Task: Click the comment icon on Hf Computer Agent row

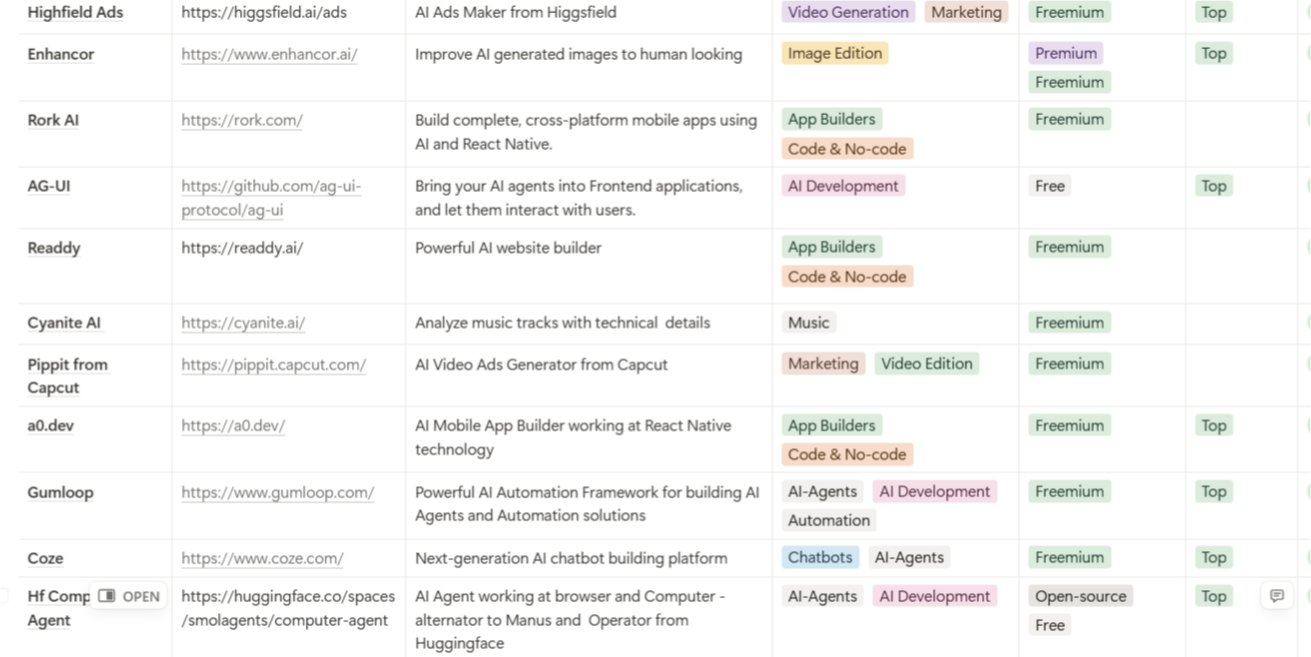Action: (1277, 596)
